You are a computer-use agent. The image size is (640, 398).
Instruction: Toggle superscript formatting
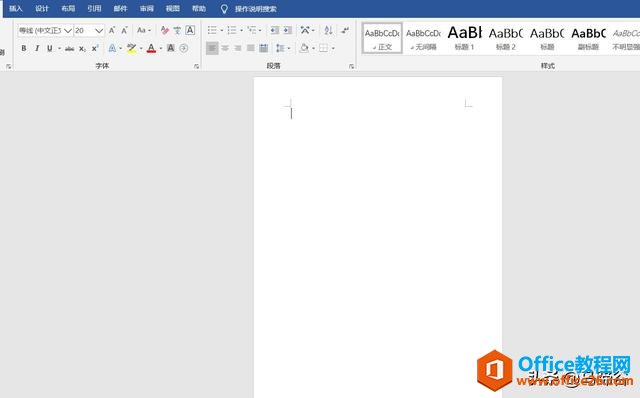95,49
